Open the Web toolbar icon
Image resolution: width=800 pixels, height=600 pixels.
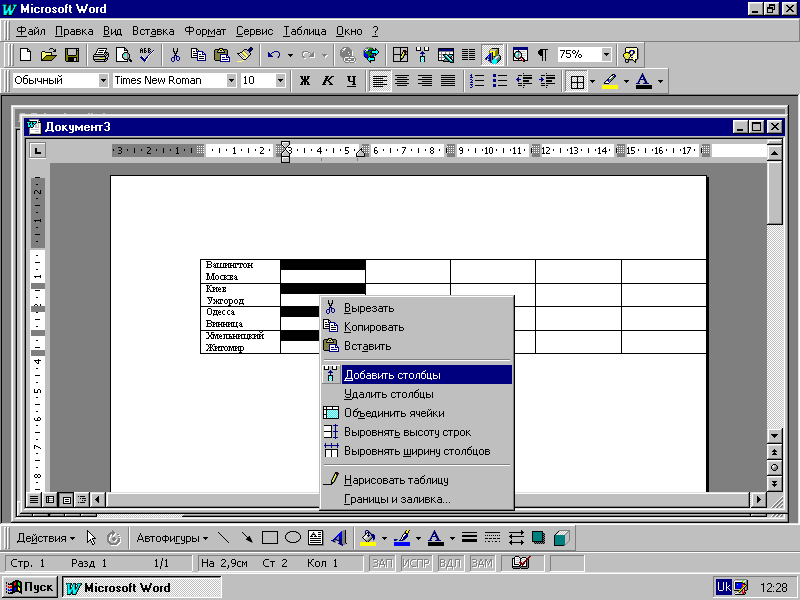(x=371, y=55)
